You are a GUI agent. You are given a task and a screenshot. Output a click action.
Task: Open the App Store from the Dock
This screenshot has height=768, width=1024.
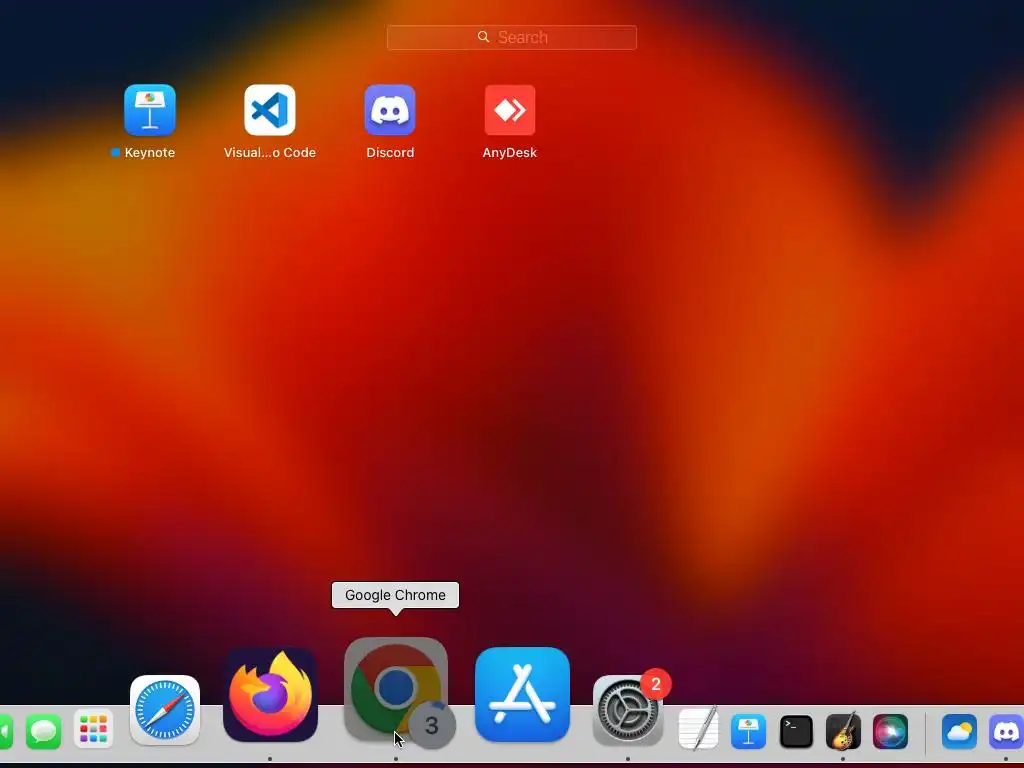522,695
